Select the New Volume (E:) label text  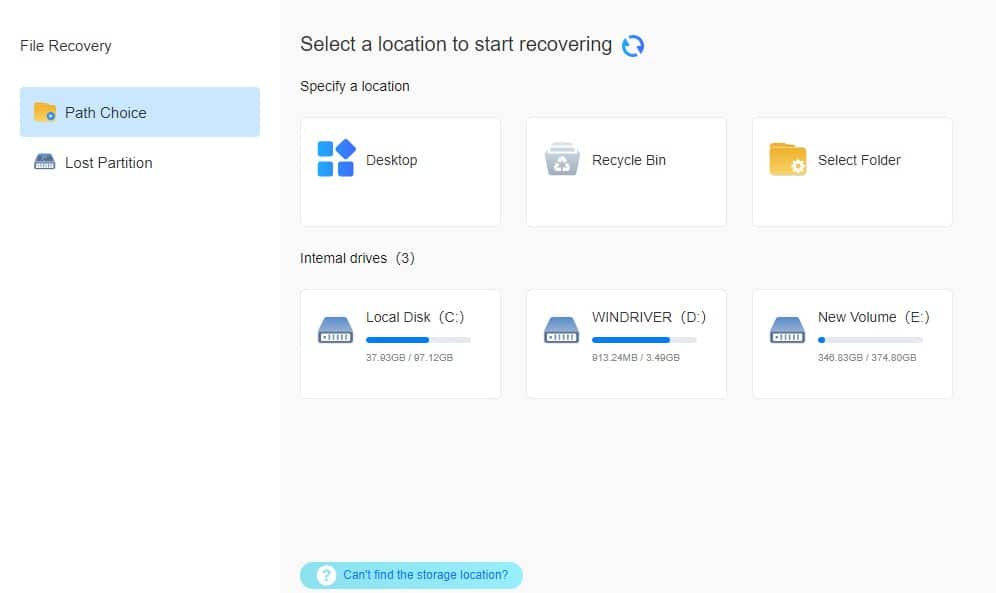point(873,317)
